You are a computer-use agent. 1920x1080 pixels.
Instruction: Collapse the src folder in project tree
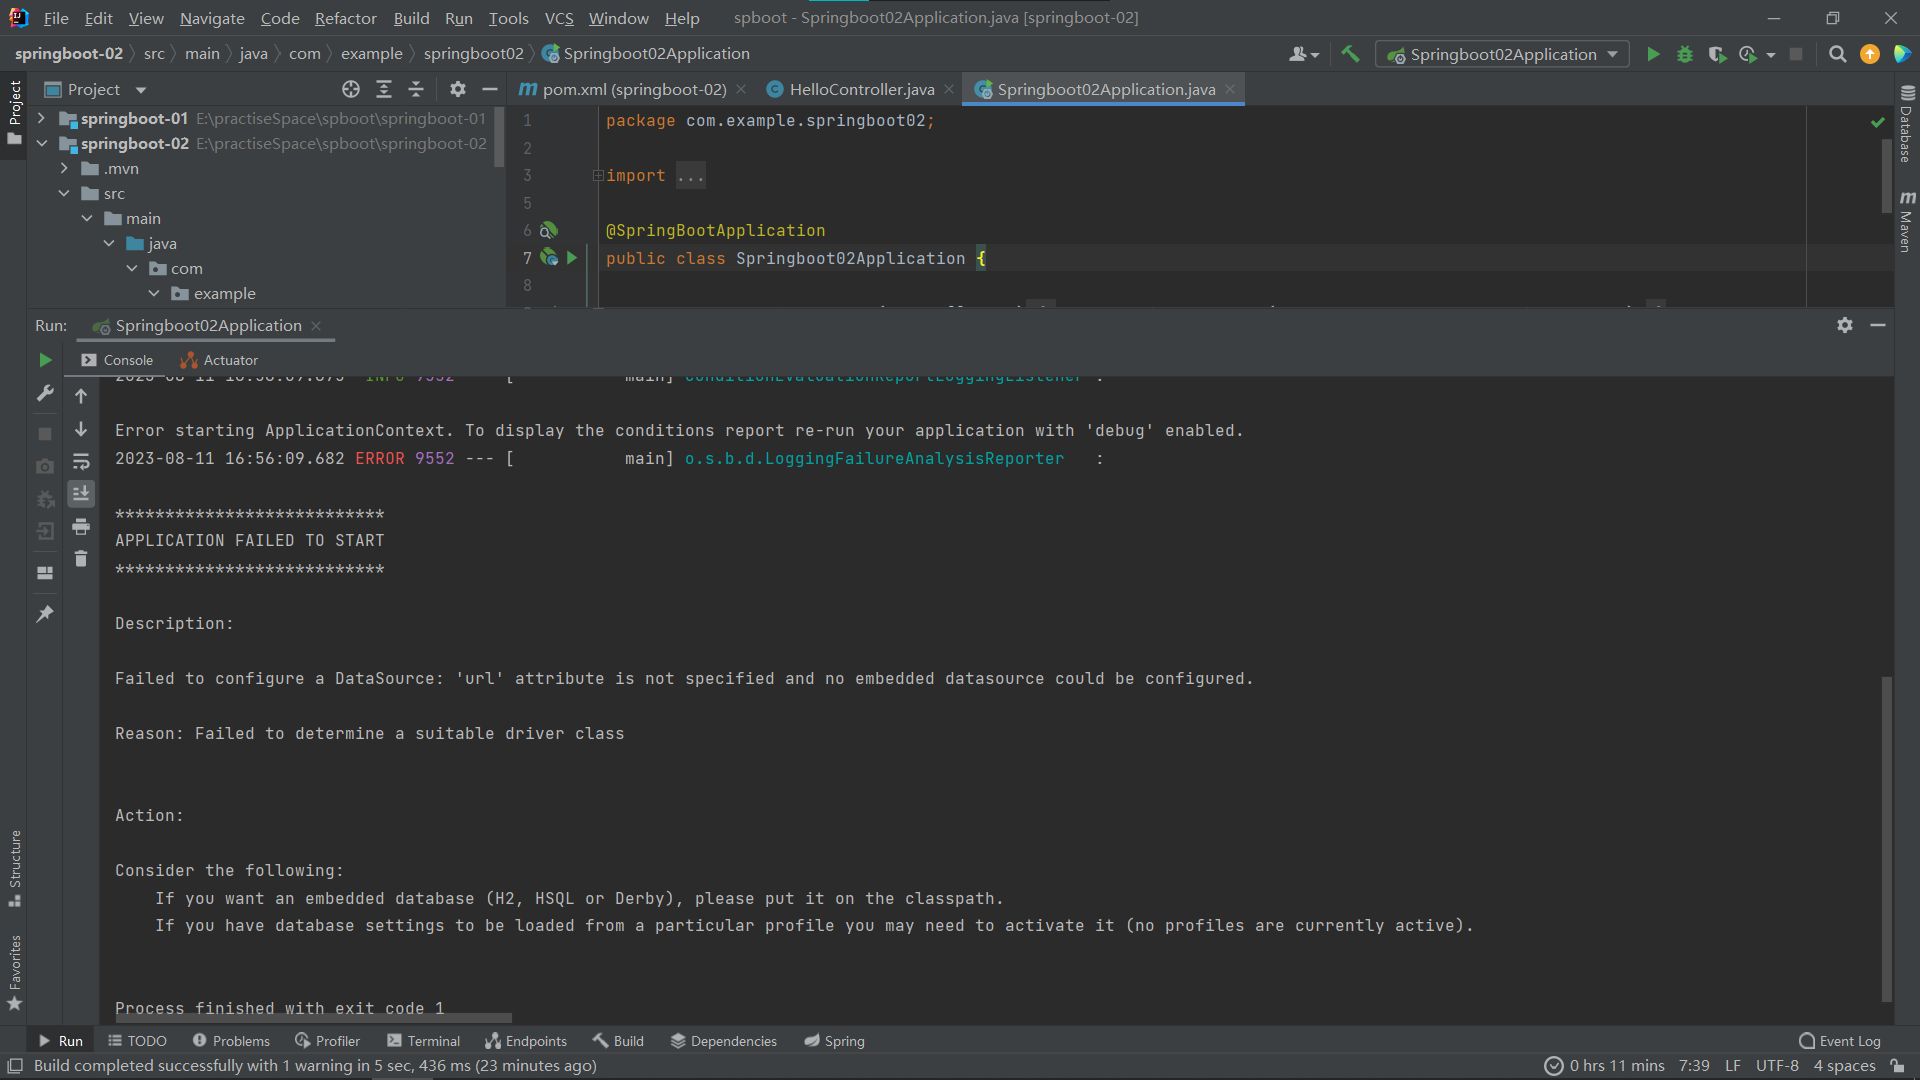64,193
